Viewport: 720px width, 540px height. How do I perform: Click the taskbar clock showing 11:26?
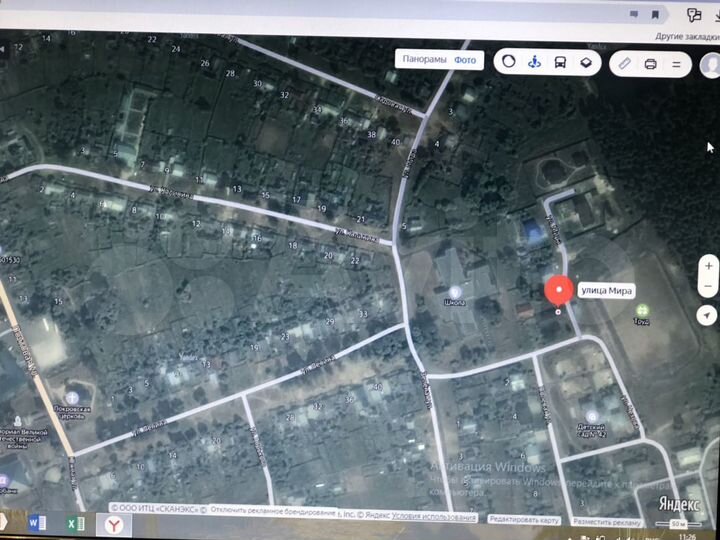coord(686,537)
